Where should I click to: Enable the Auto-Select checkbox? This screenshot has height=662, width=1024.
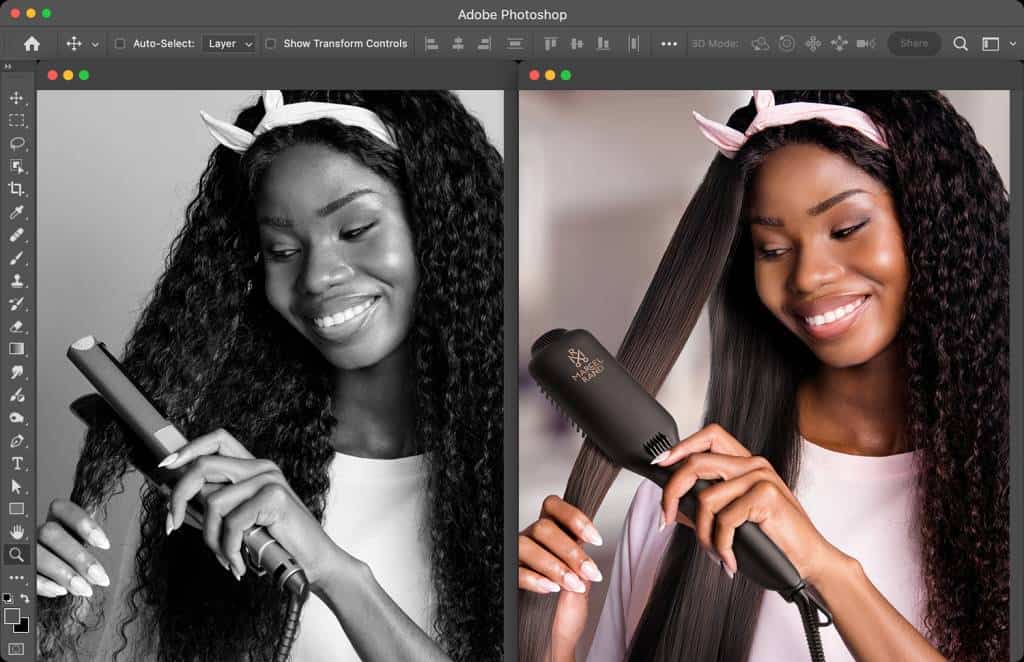[120, 44]
